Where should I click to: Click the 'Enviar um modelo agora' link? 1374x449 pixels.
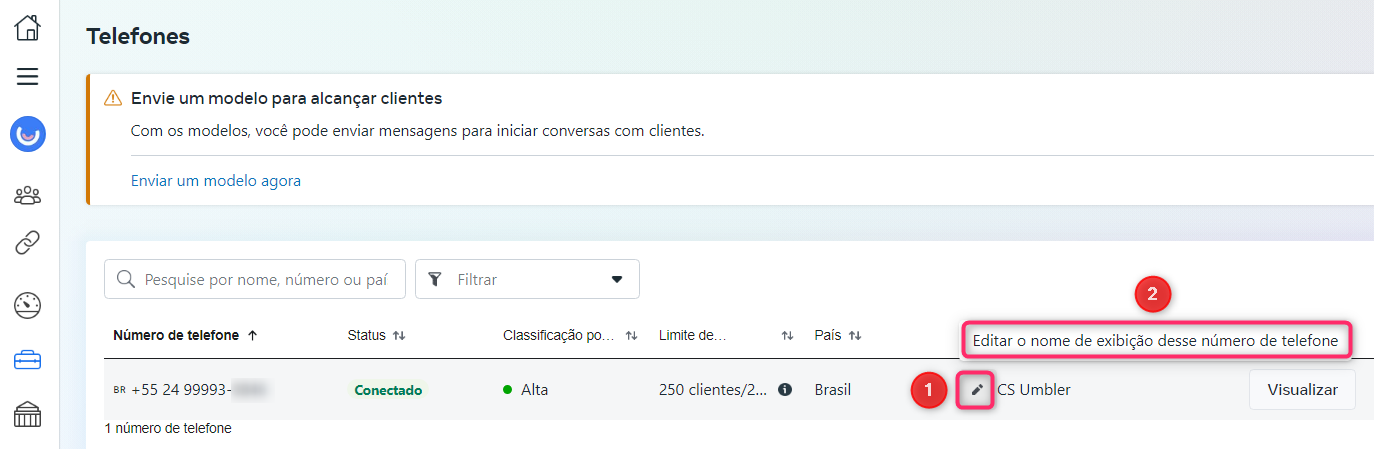tap(216, 181)
